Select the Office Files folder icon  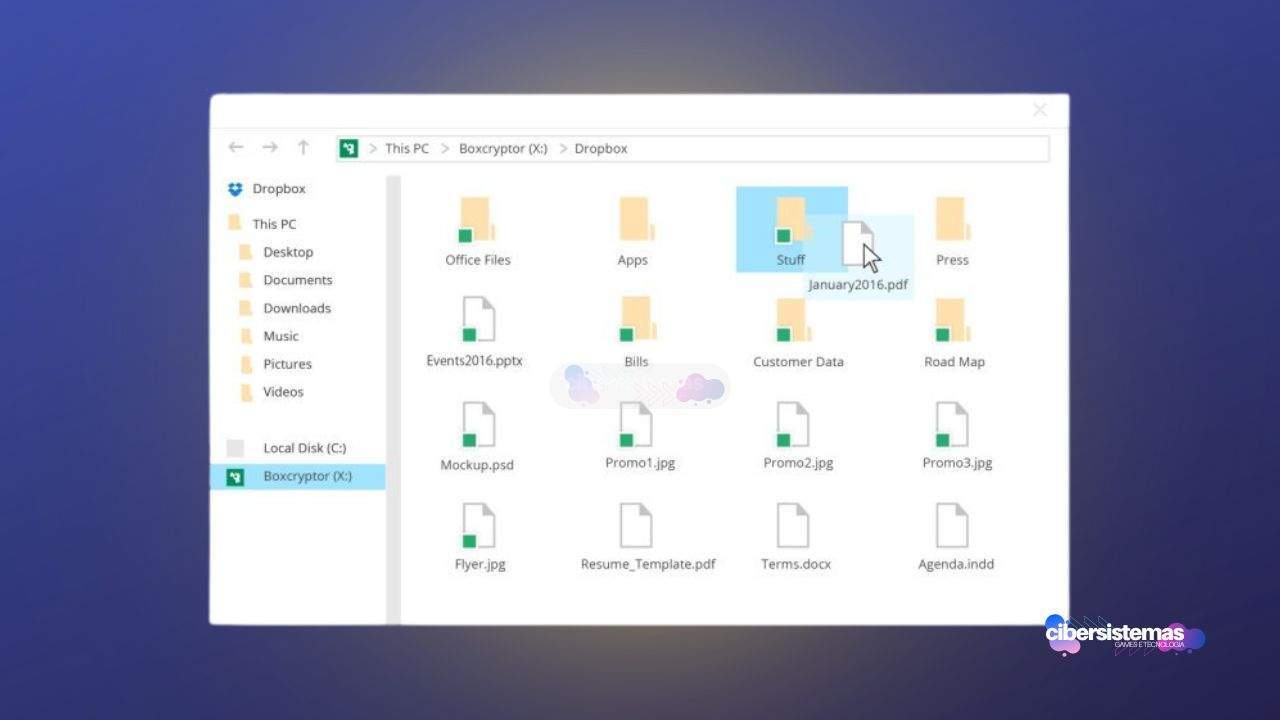coord(476,219)
